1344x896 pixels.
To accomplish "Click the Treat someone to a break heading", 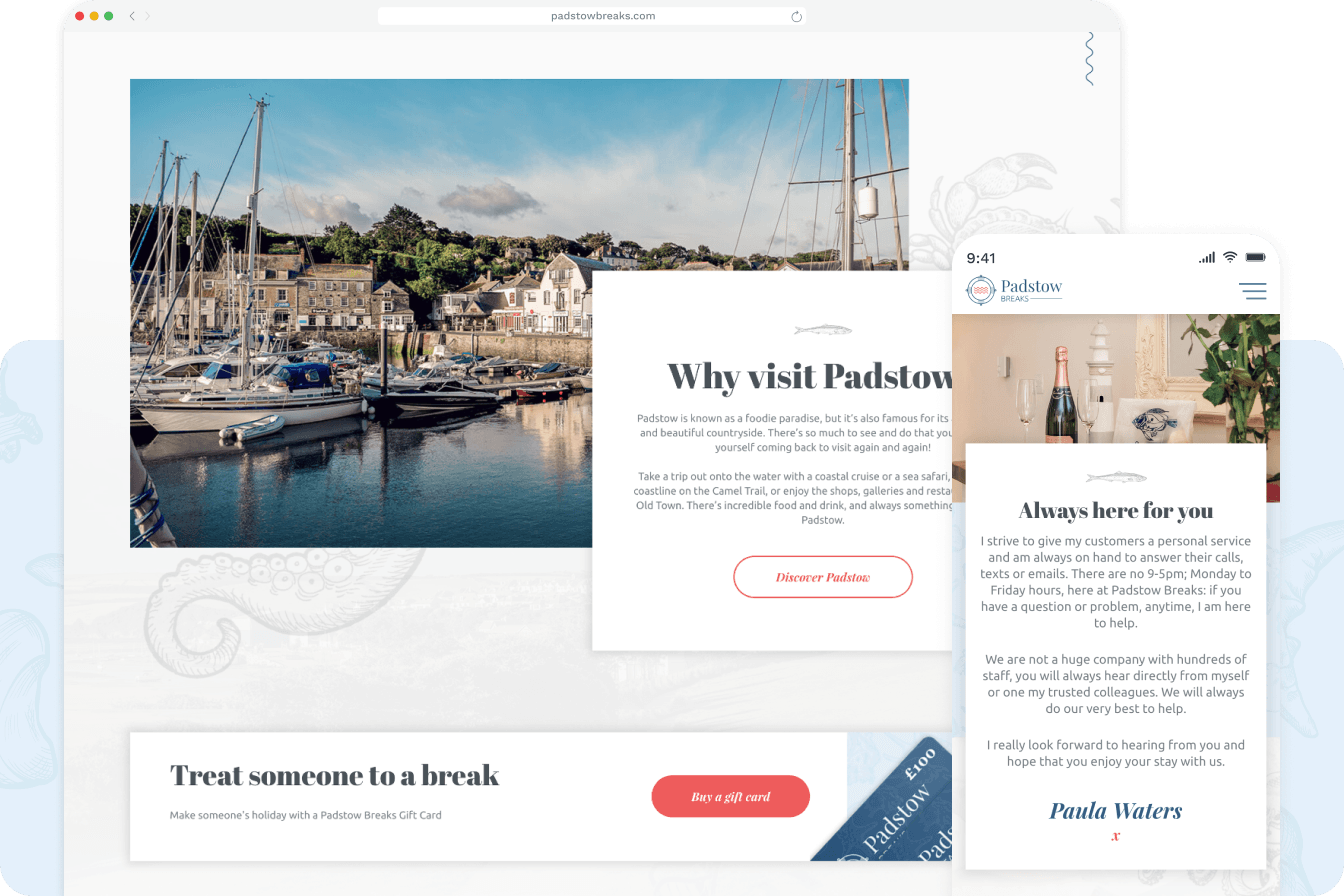I will pyautogui.click(x=334, y=775).
